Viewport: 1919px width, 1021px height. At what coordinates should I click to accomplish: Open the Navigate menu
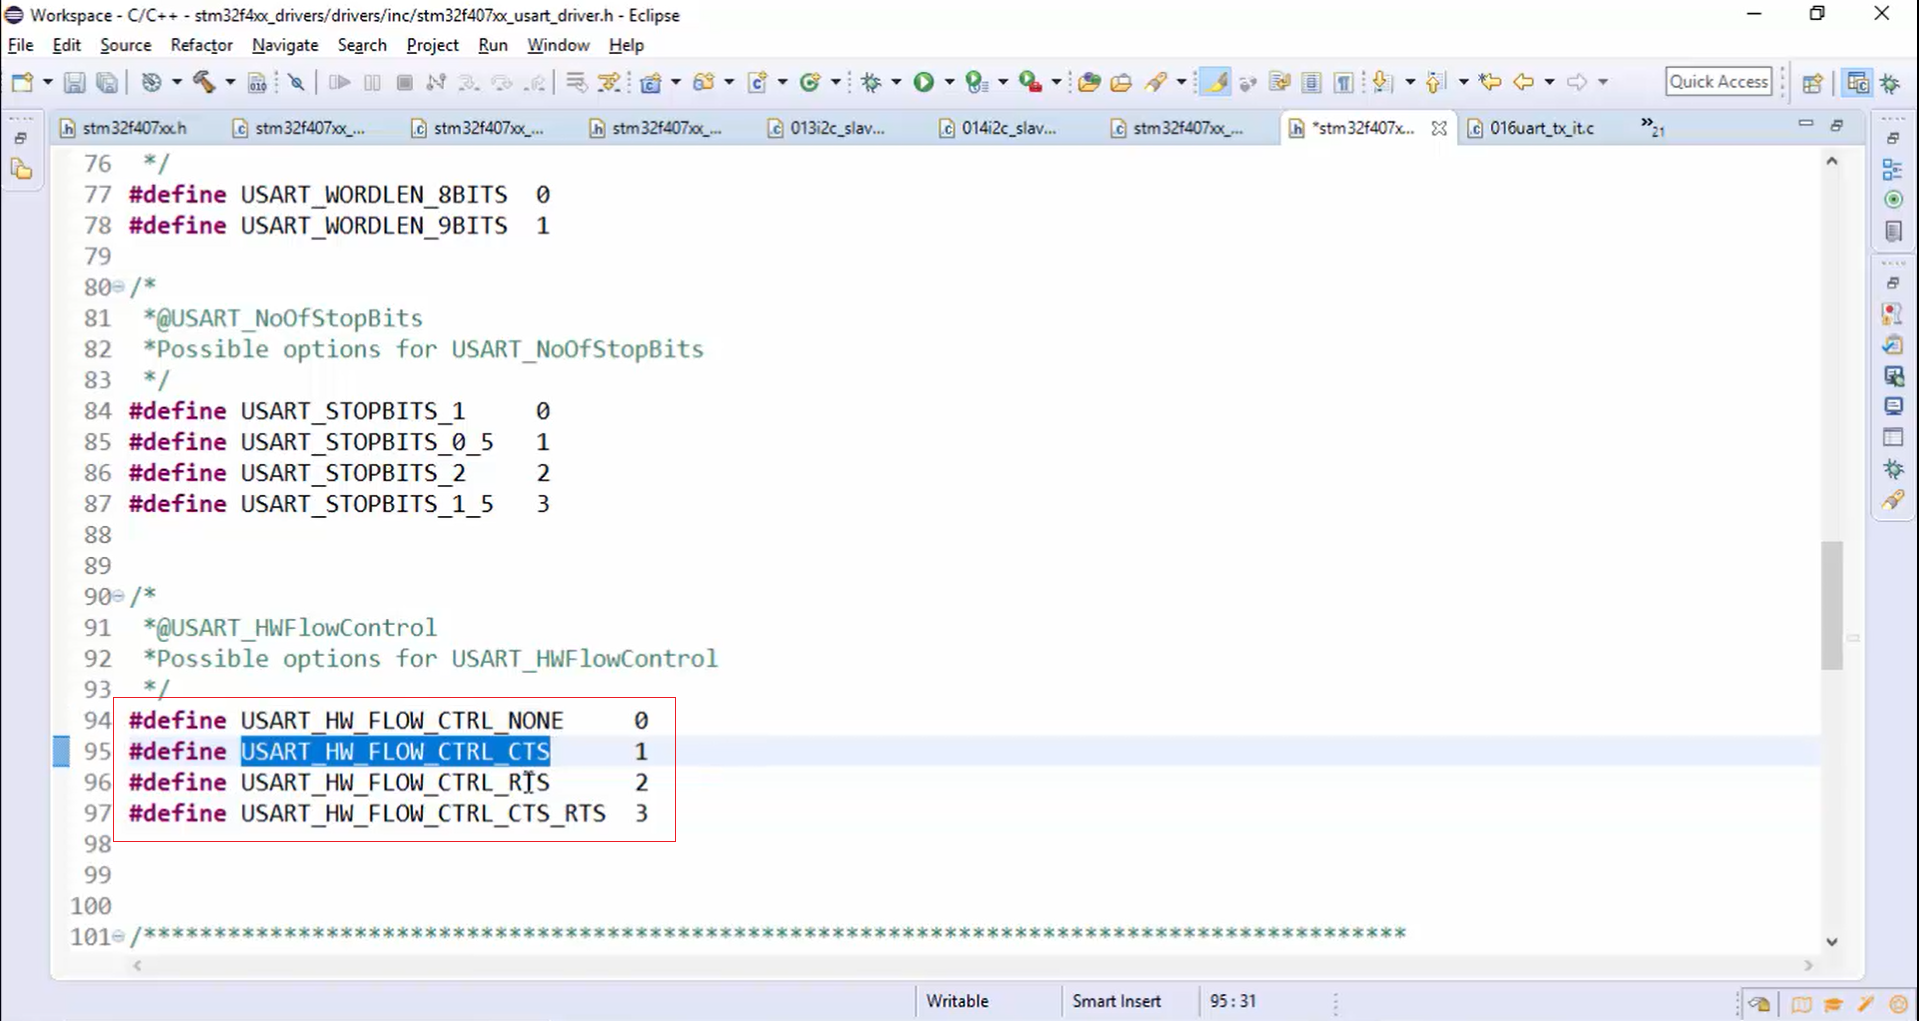[x=285, y=45]
